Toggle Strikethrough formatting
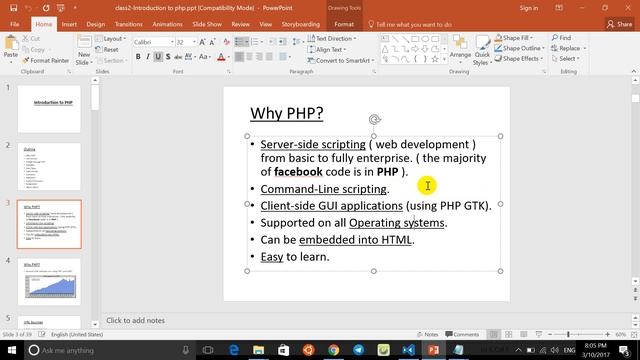 (x=178, y=57)
